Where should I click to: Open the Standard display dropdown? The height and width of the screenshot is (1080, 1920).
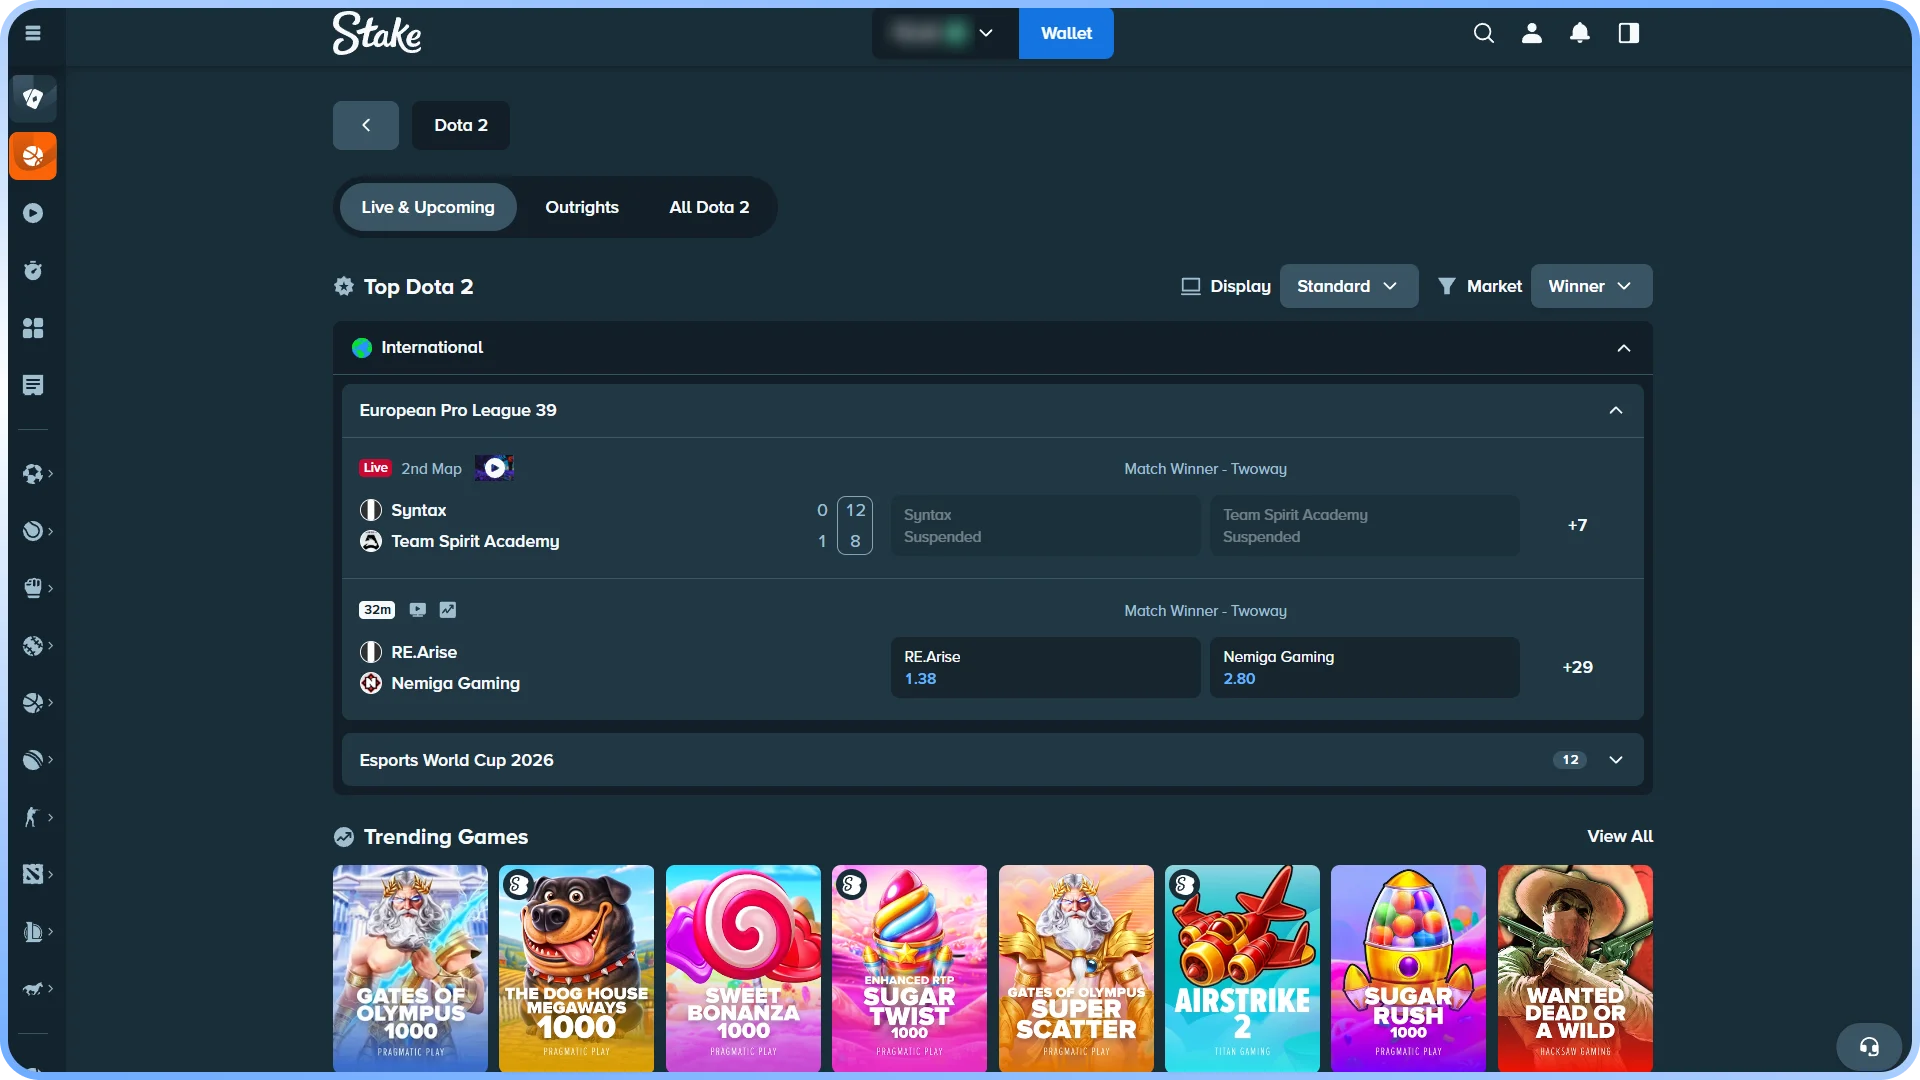click(1348, 286)
